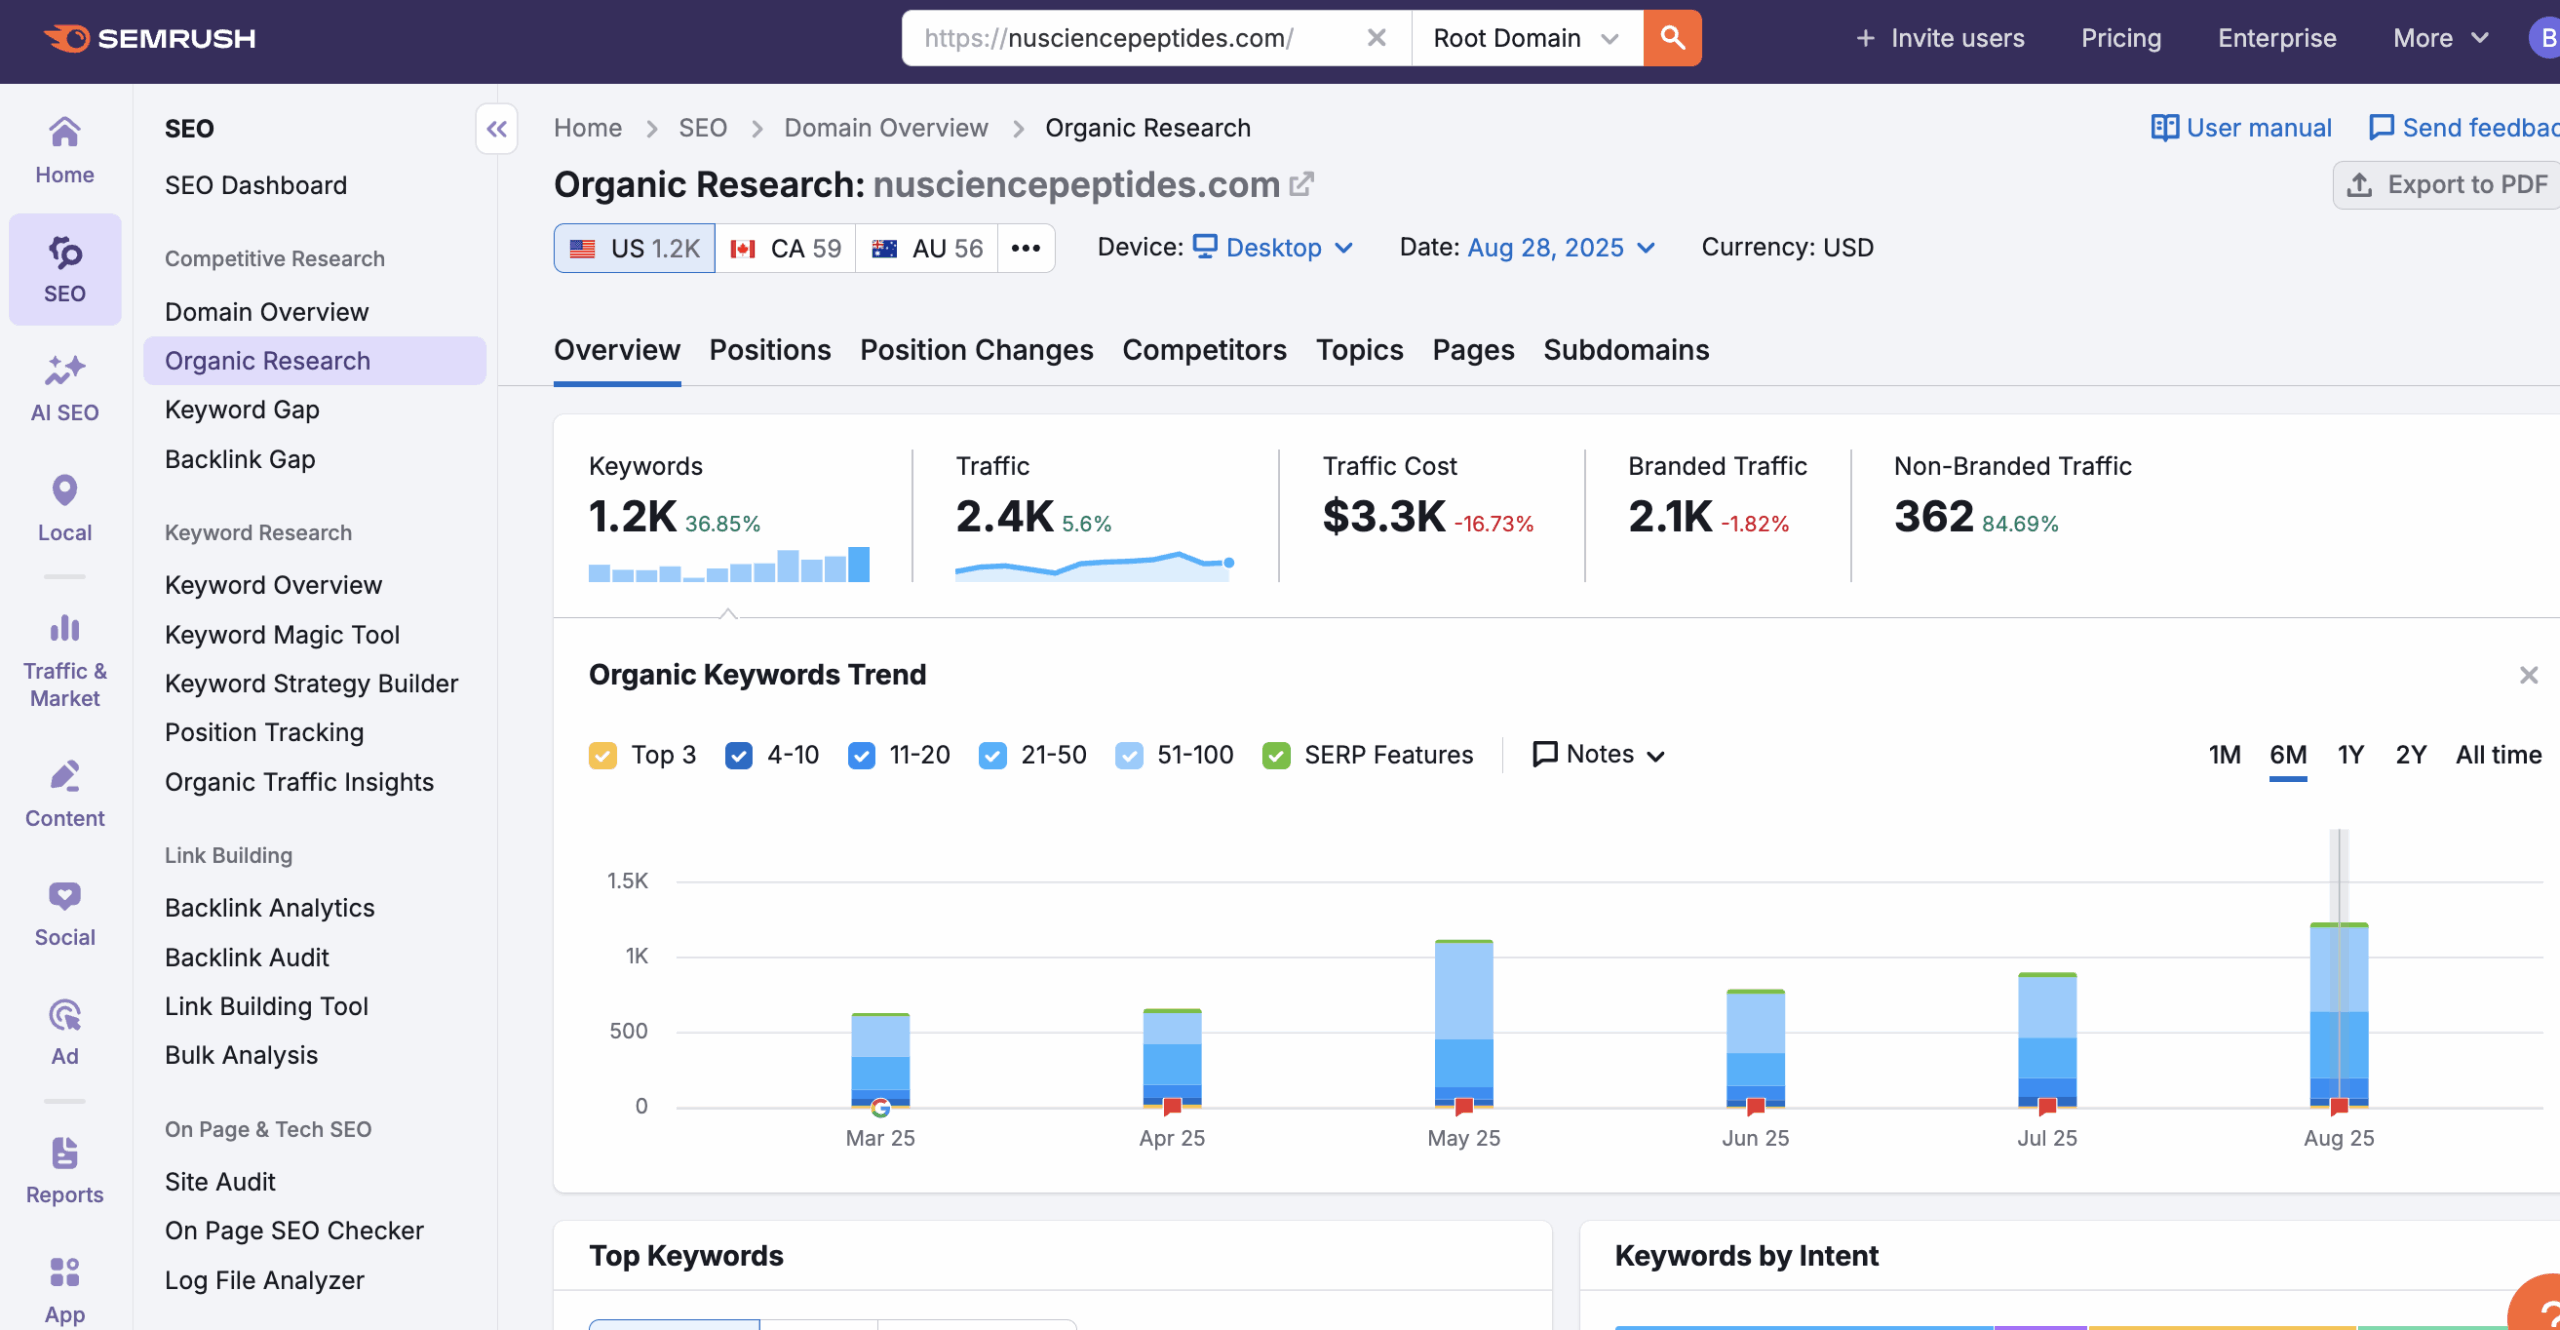Switch to the Subdomains tab
Screen dimensions: 2560x1330
pos(1626,350)
